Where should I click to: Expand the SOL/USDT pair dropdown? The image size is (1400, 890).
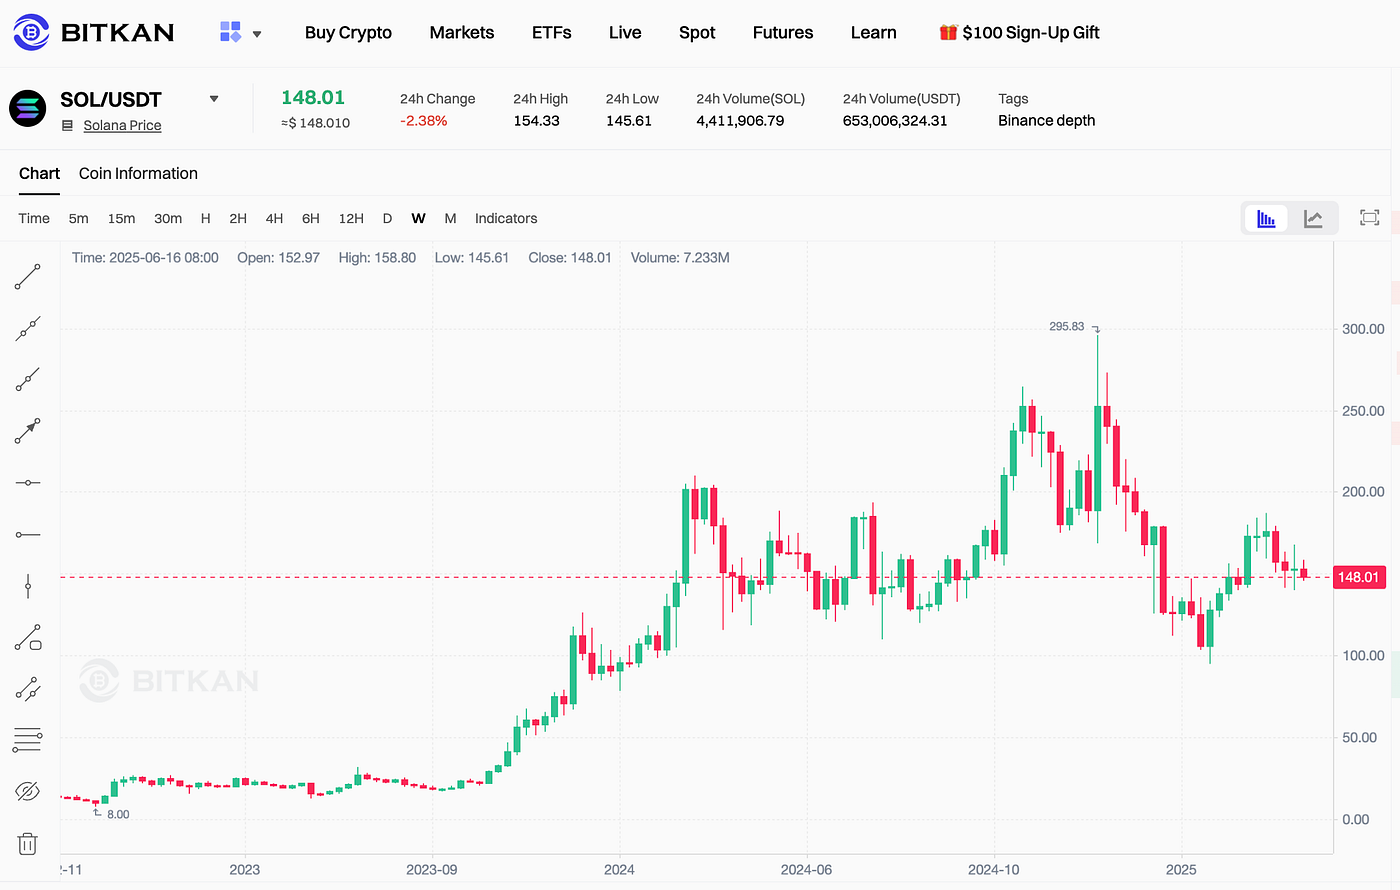pyautogui.click(x=213, y=99)
